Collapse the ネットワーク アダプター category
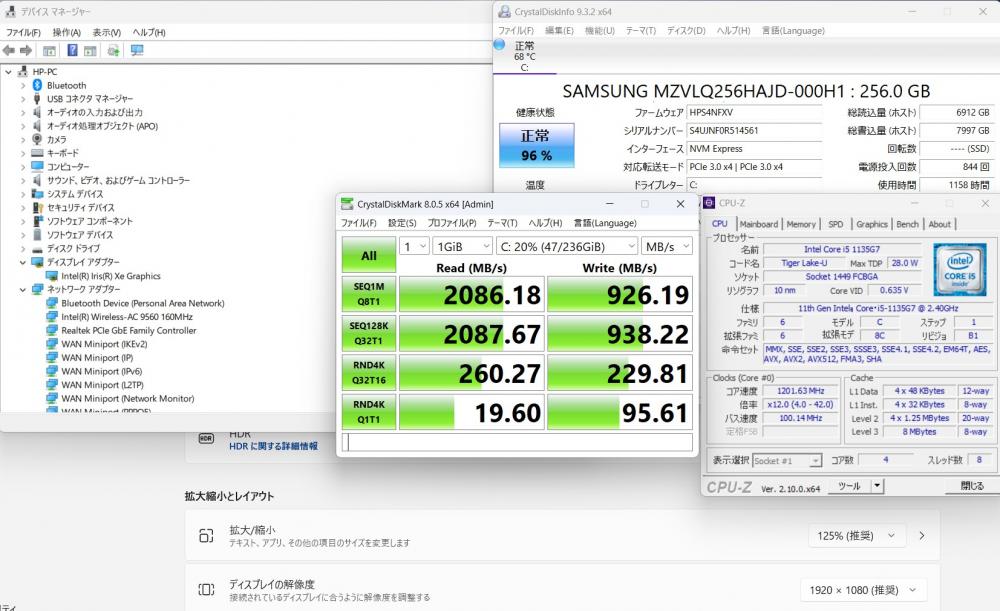This screenshot has height=611, width=1000. click(x=23, y=290)
